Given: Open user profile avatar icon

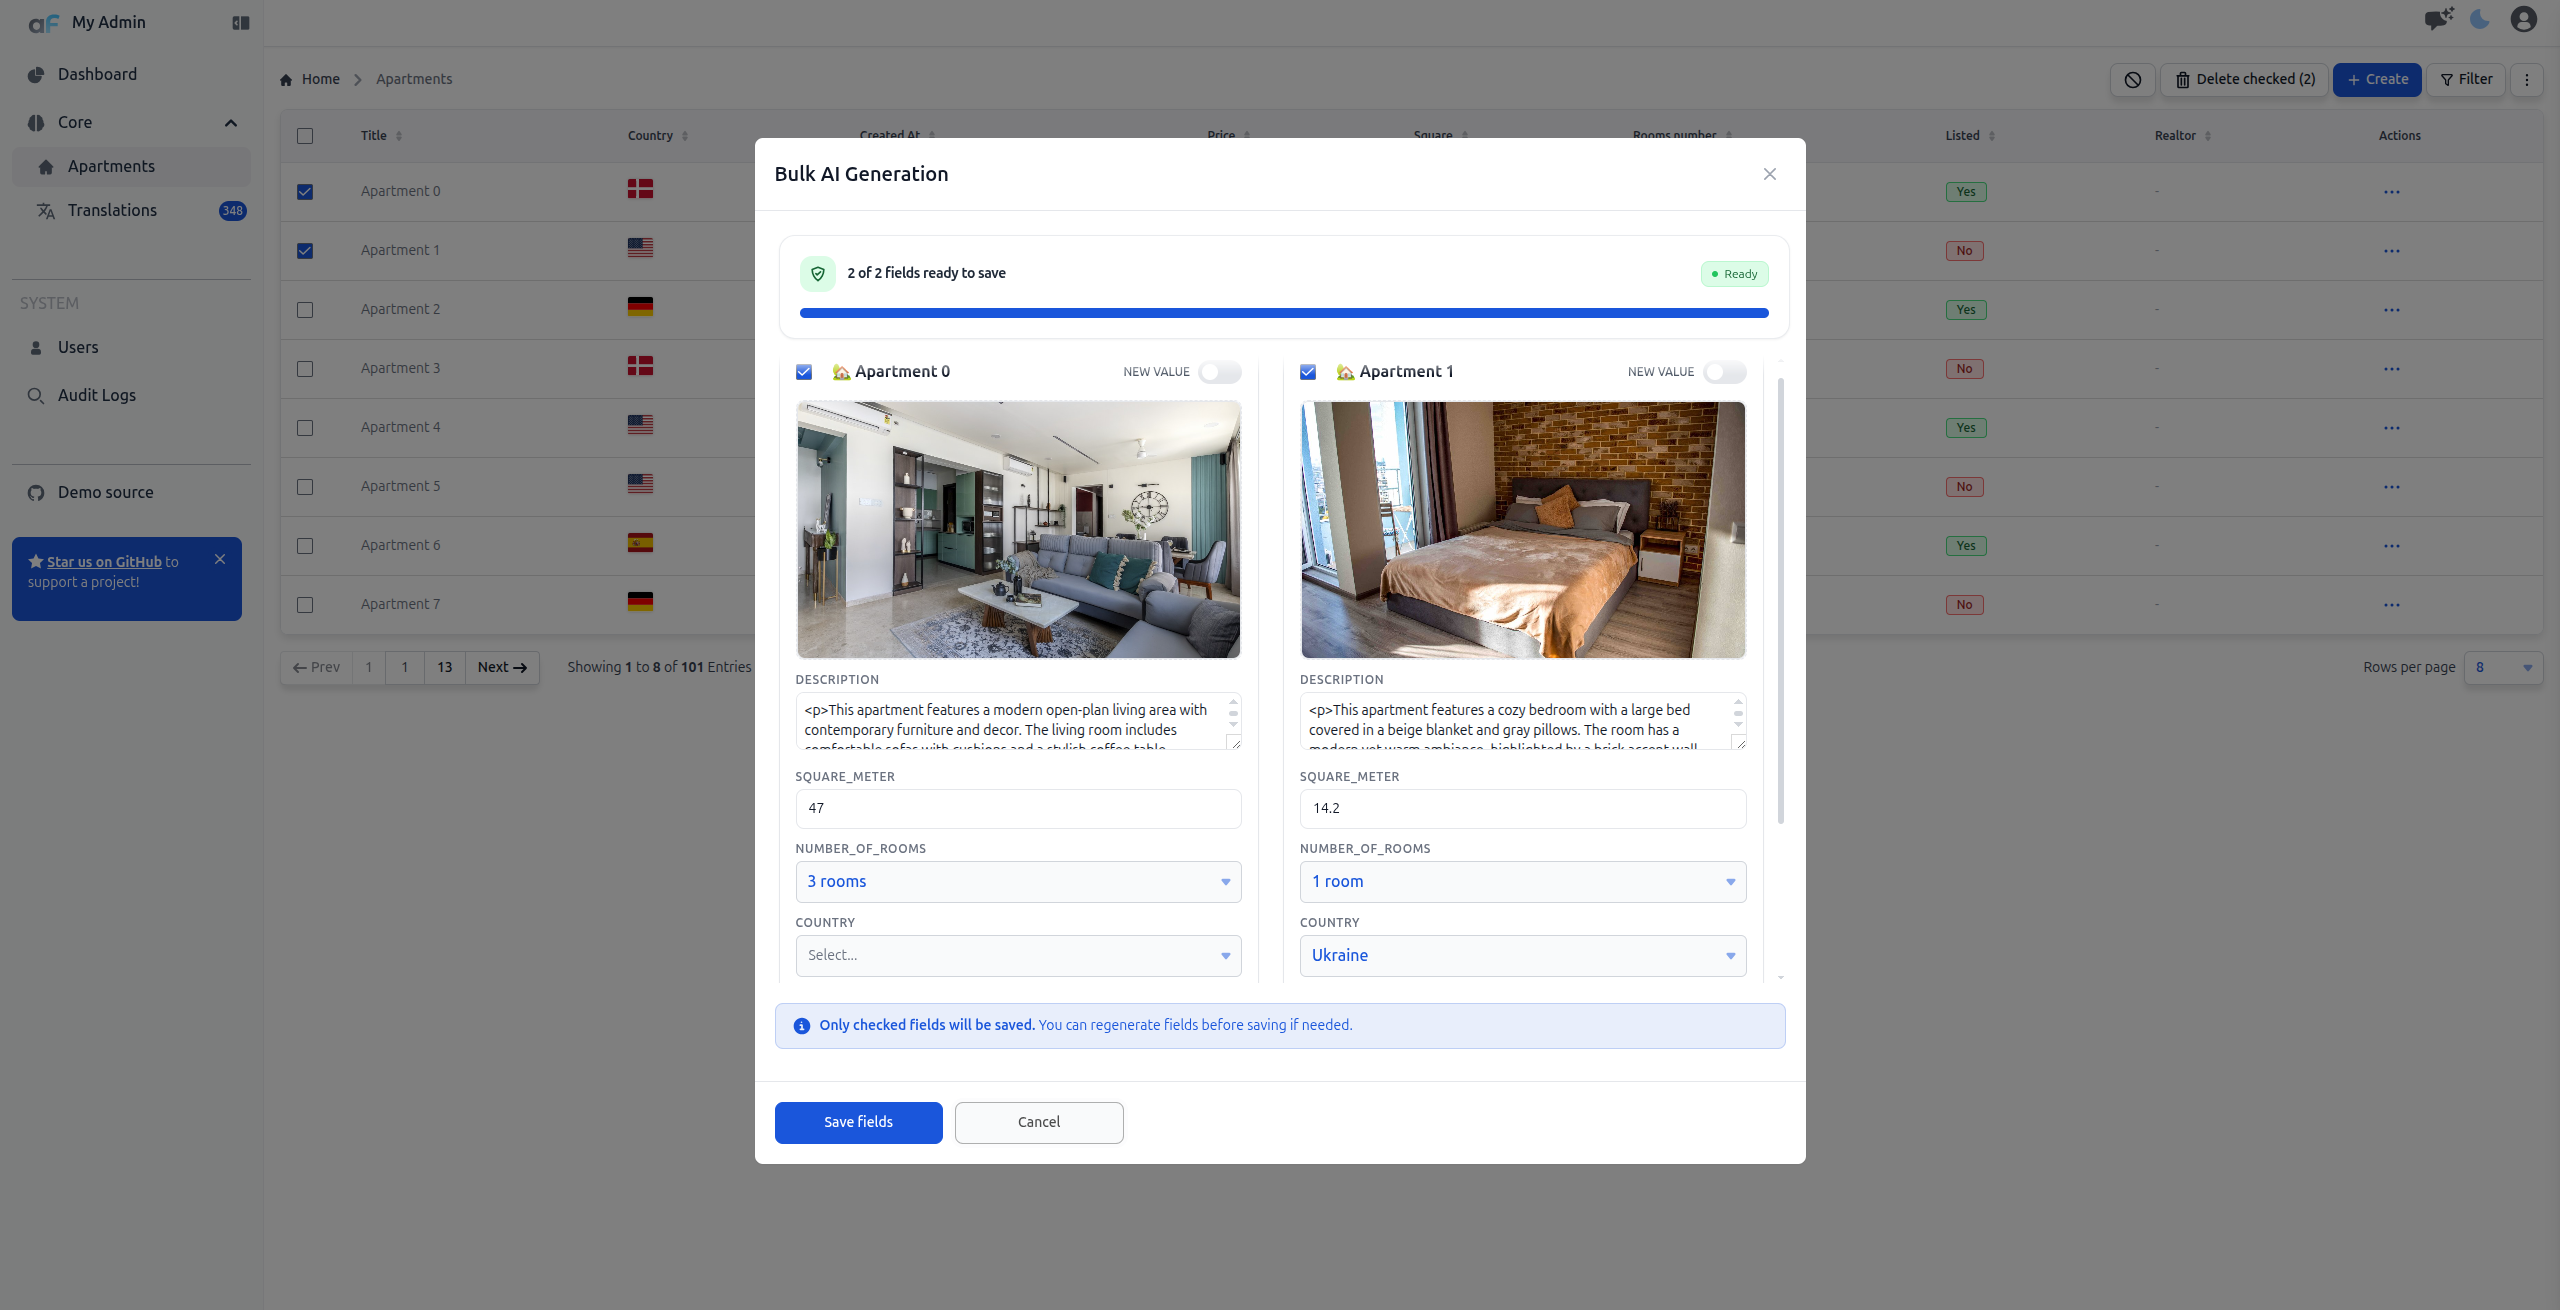Looking at the screenshot, I should pos(2524,20).
